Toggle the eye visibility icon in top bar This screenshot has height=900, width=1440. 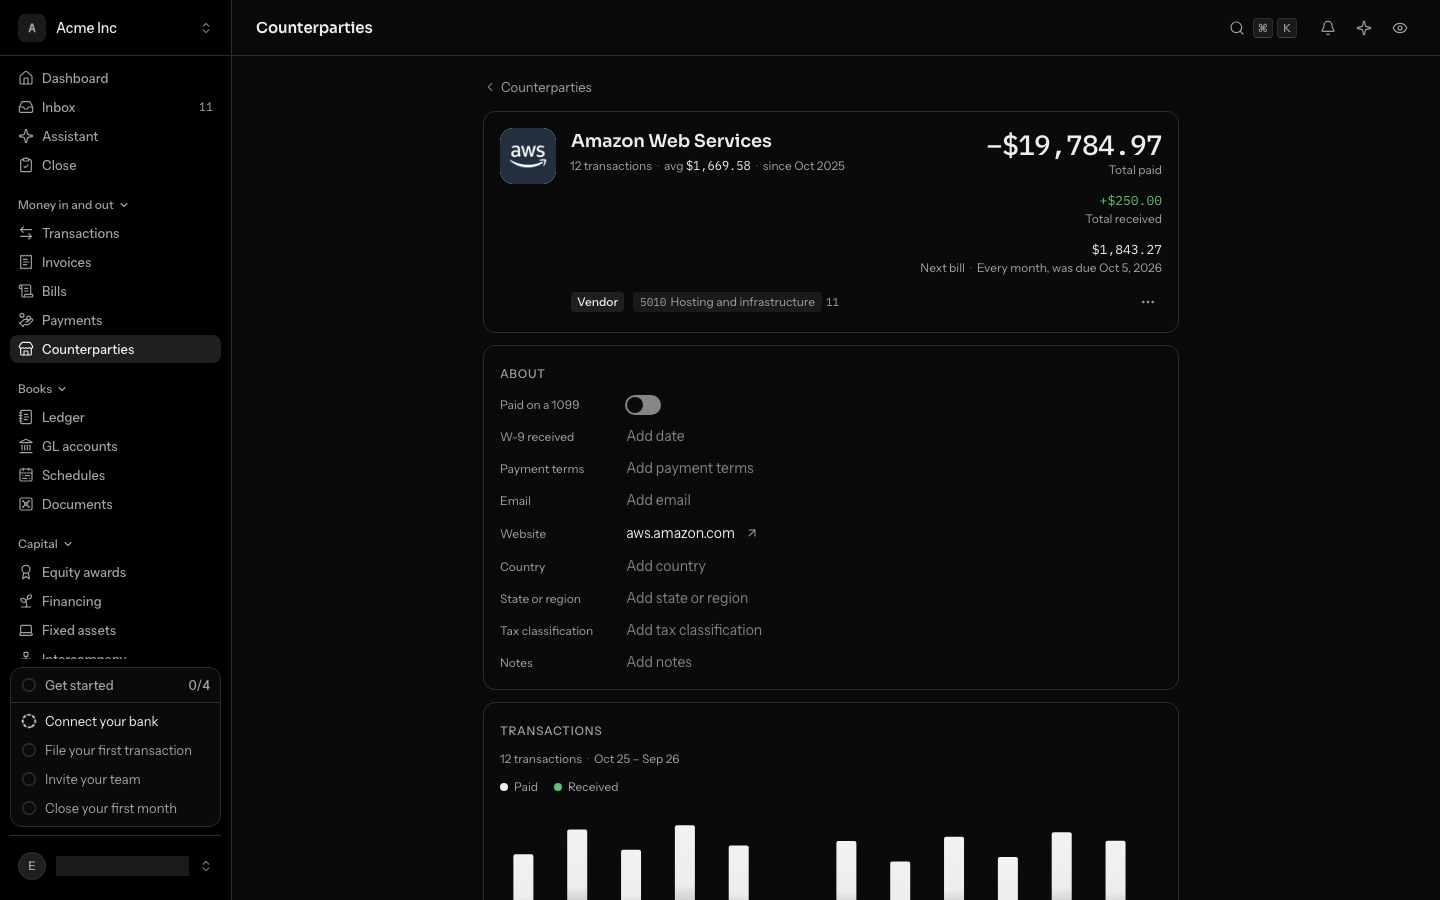pos(1400,28)
